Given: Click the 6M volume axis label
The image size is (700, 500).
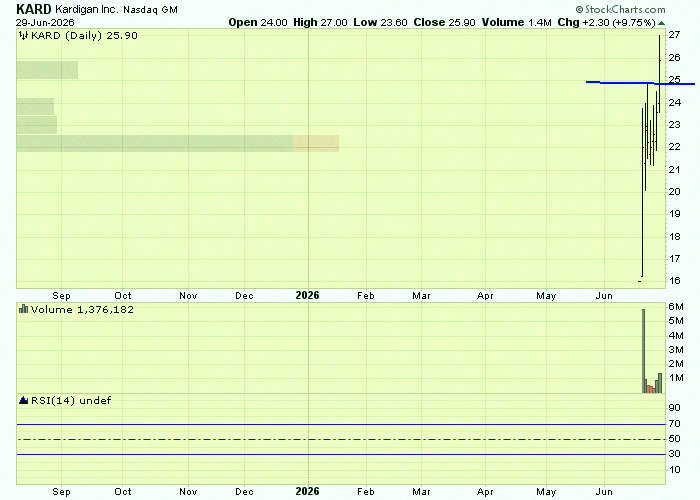Looking at the screenshot, I should pos(676,307).
